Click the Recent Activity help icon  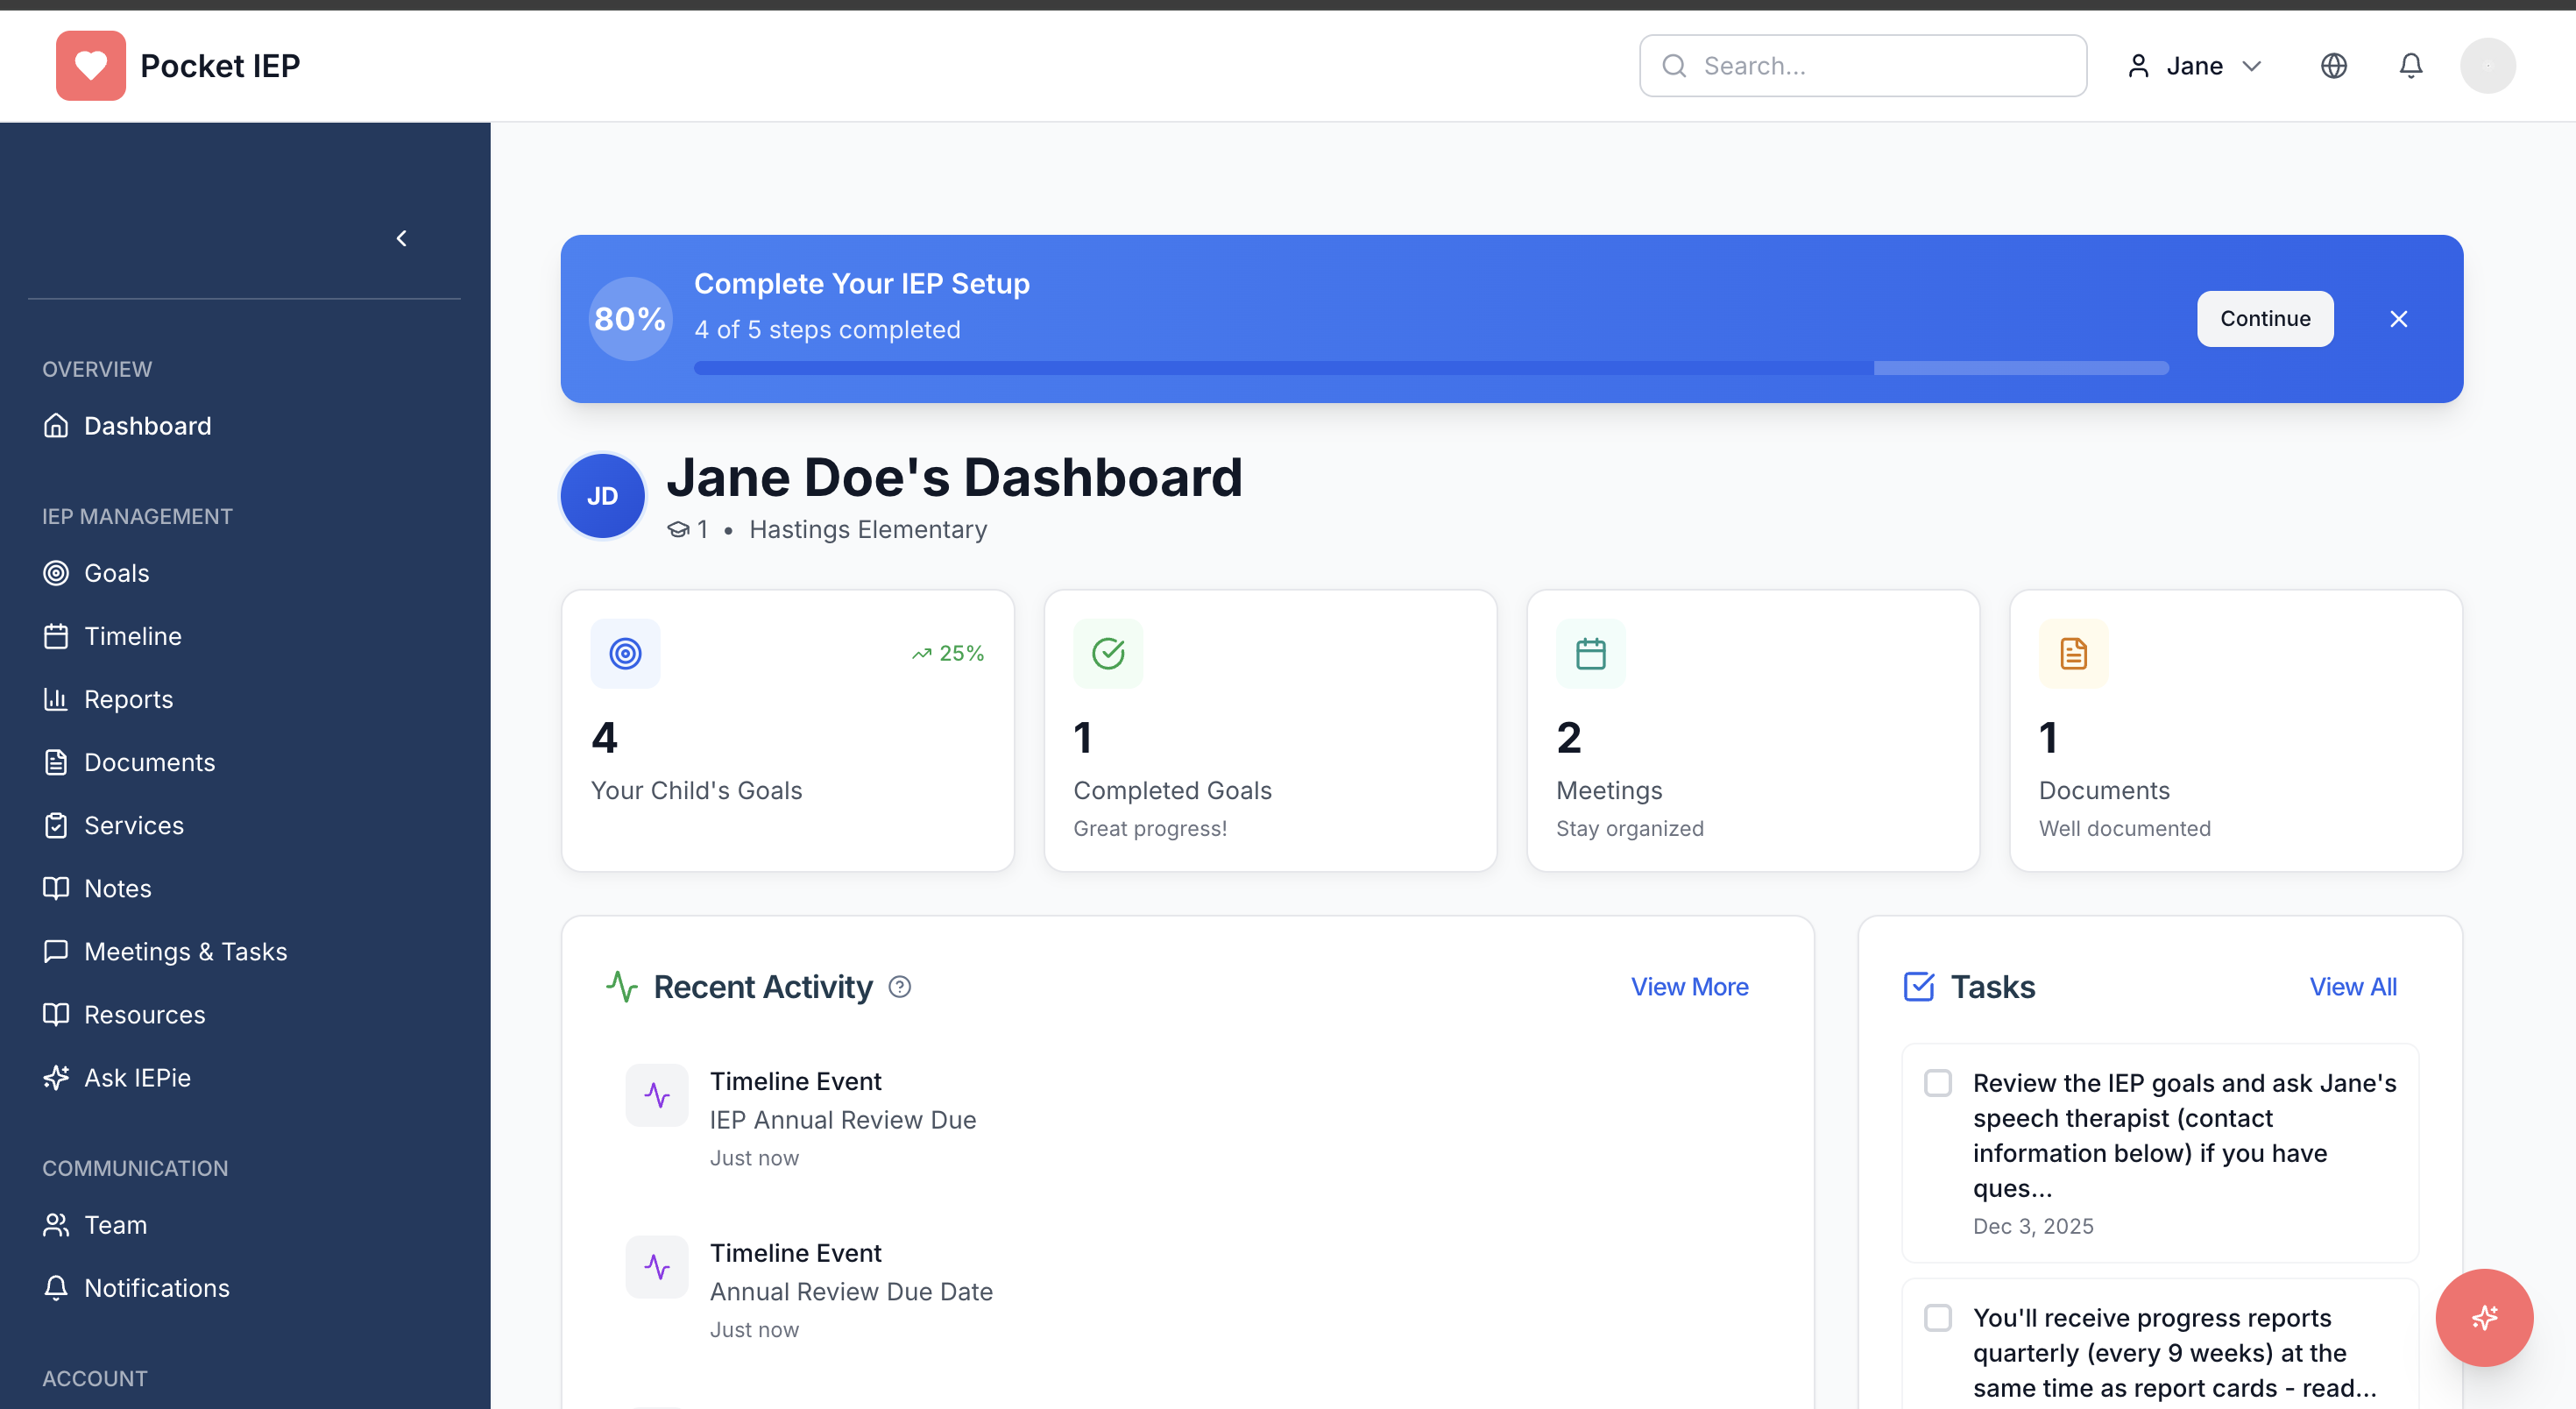tap(899, 987)
